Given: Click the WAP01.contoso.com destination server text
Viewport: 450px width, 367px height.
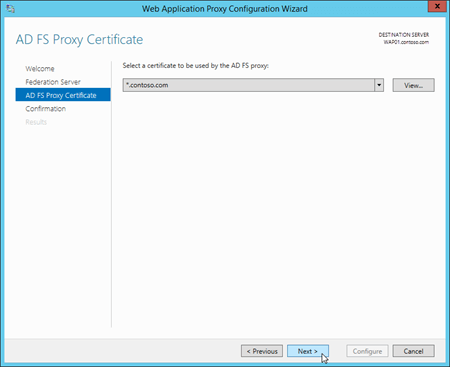Looking at the screenshot, I should click(406, 42).
